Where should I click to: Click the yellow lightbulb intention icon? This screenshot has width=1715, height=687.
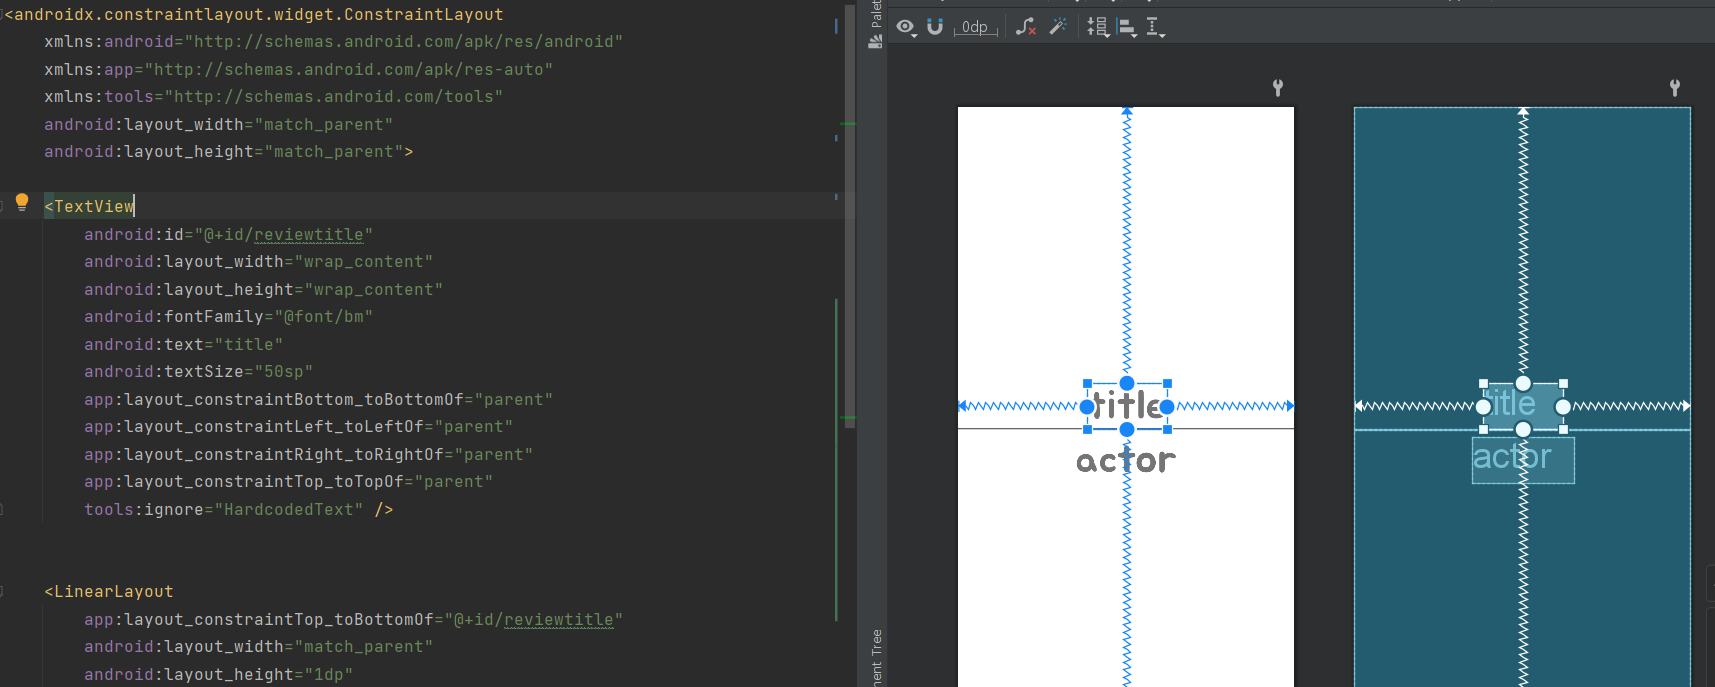tap(22, 202)
